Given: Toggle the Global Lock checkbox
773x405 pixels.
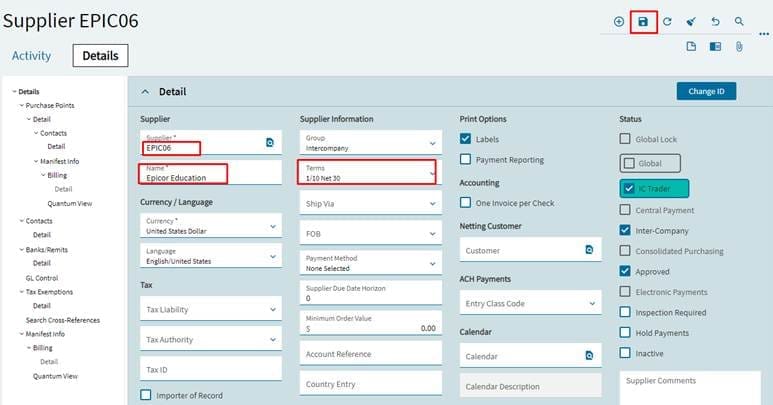Looking at the screenshot, I should (625, 139).
